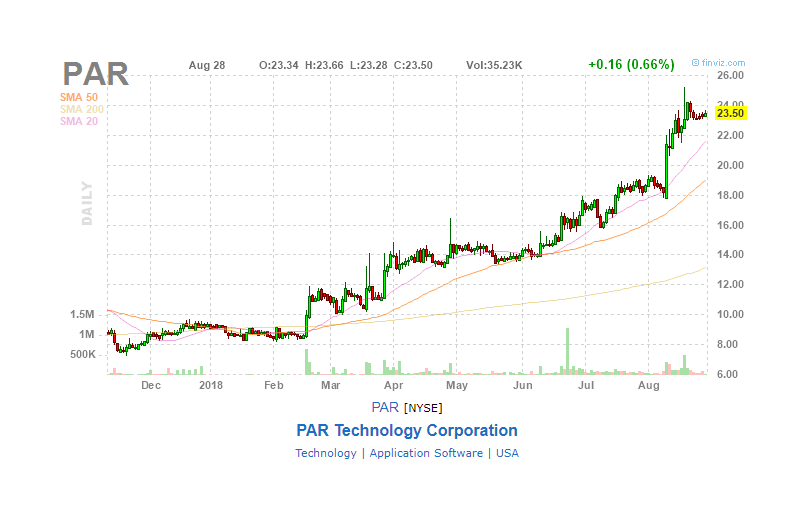Screen dimensions: 801x512
Task: Open the PAR Technology Corporation company link
Action: coord(407,430)
